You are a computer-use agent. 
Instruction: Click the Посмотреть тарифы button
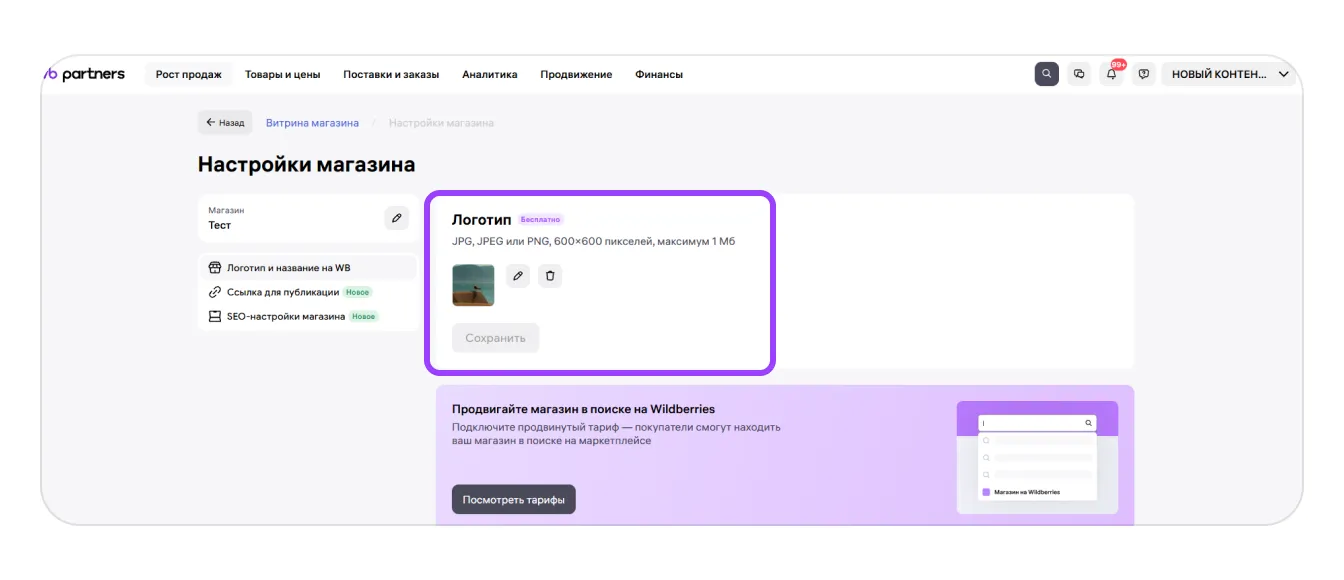tap(514, 499)
